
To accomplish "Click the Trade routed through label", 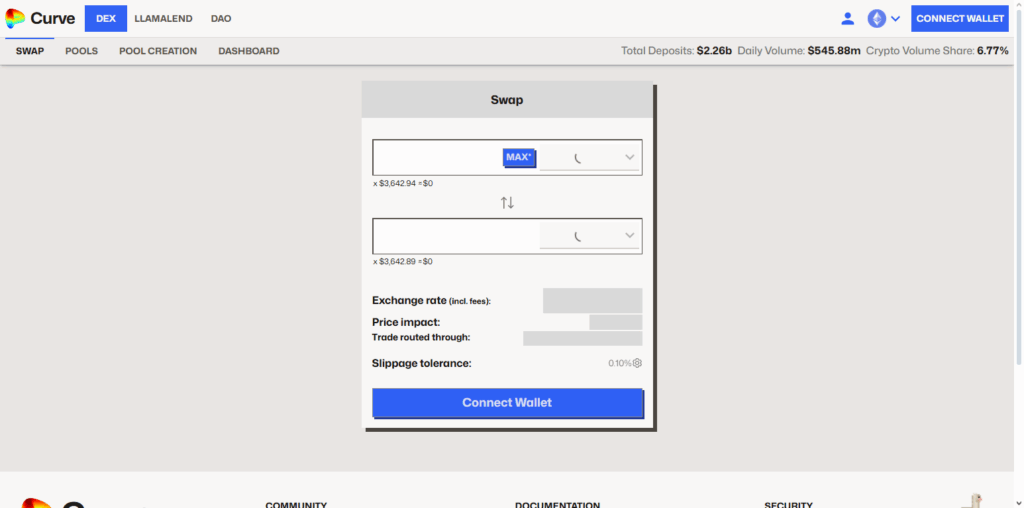I will tap(421, 338).
